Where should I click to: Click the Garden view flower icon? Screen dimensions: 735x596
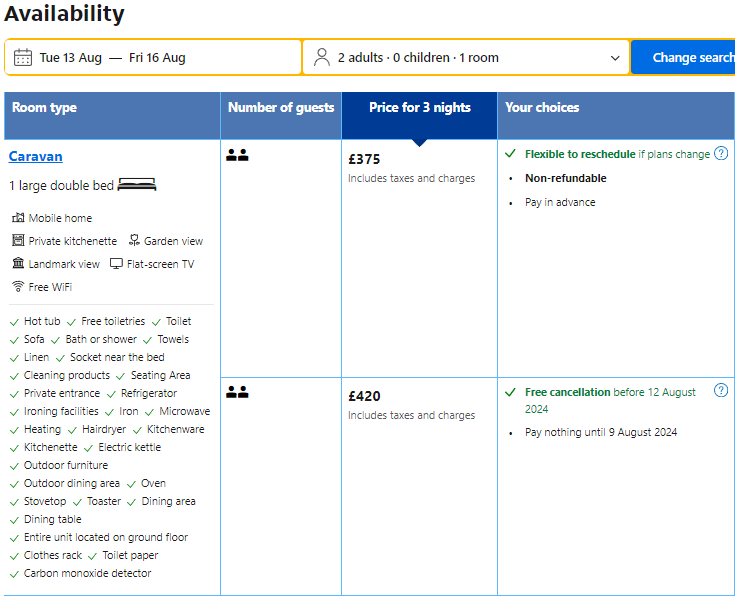pos(134,241)
